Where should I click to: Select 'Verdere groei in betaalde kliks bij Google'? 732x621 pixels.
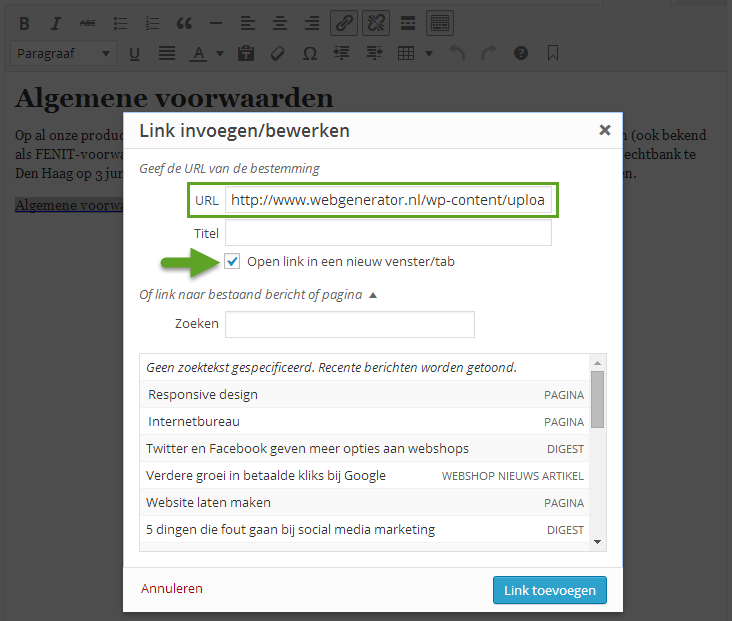pos(365,476)
